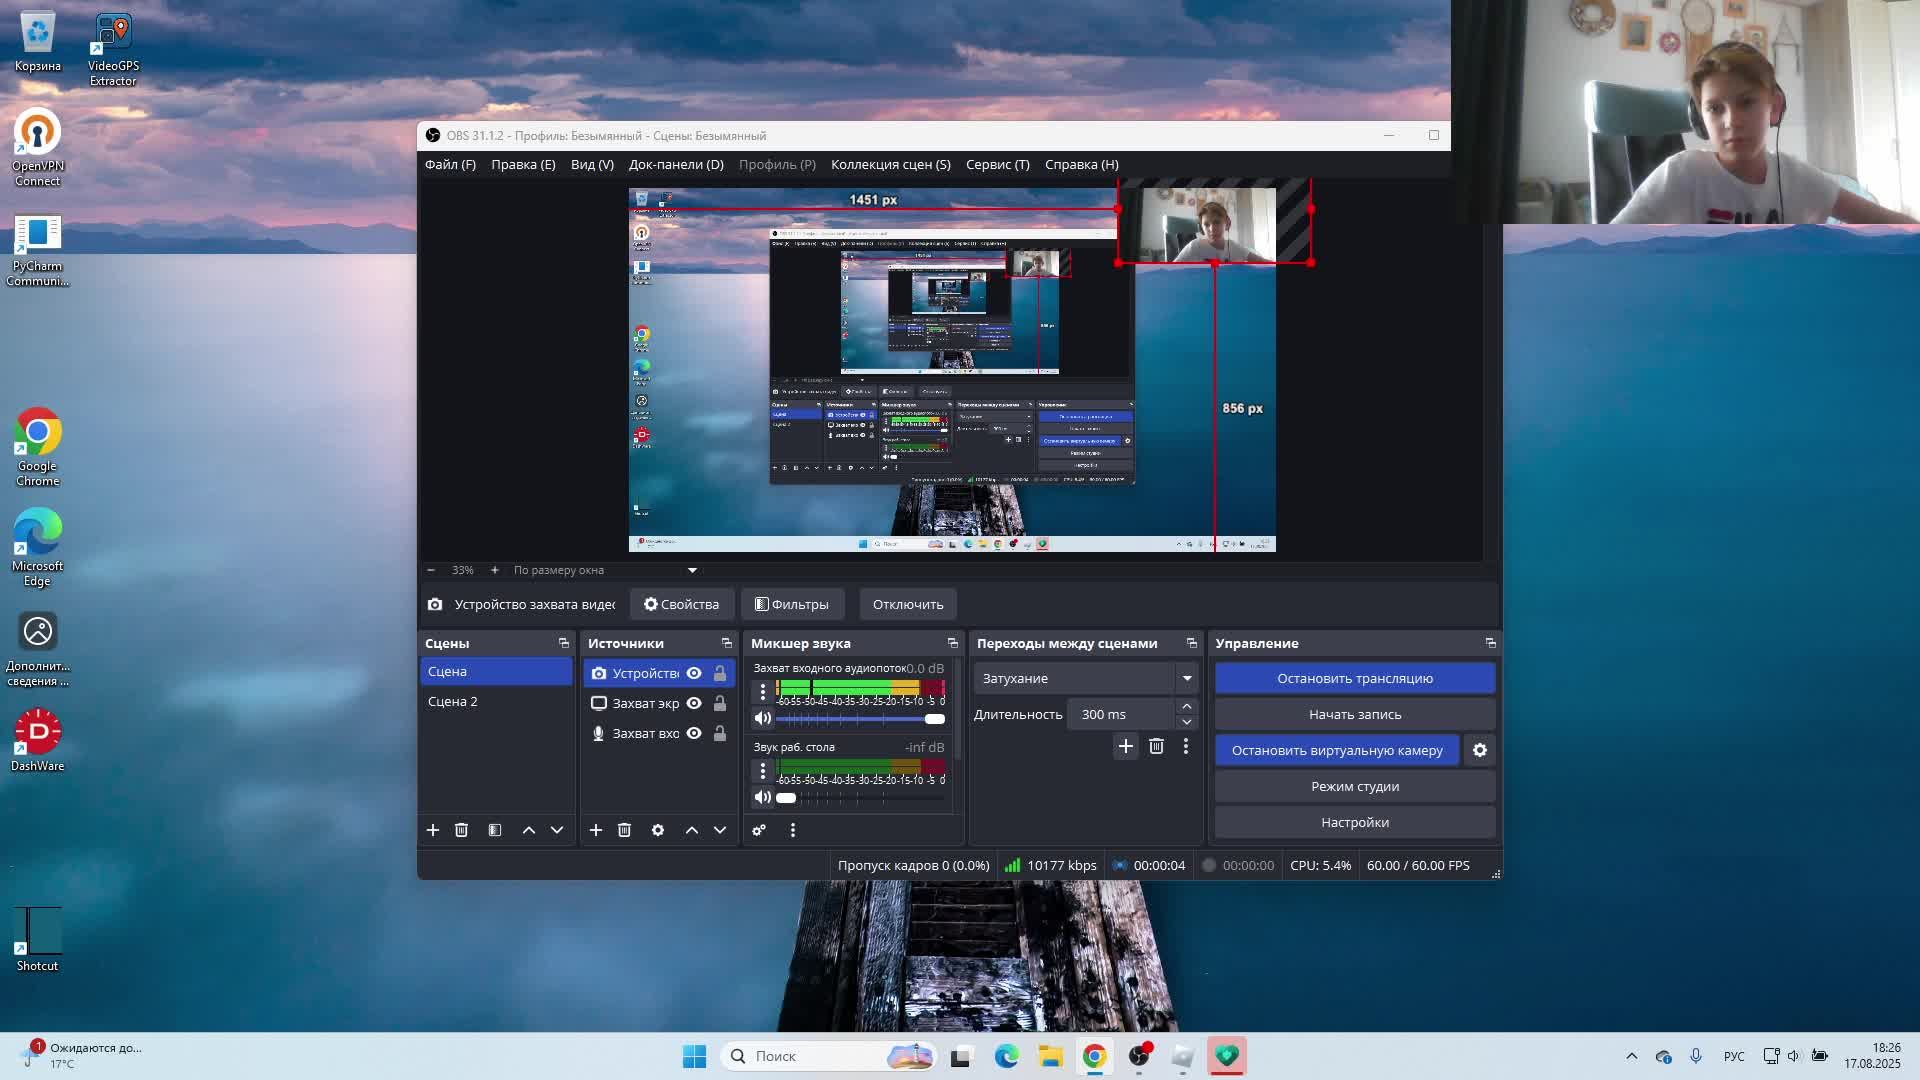Open source properties gear in Sources panel
The image size is (1920, 1080).
pos(658,830)
